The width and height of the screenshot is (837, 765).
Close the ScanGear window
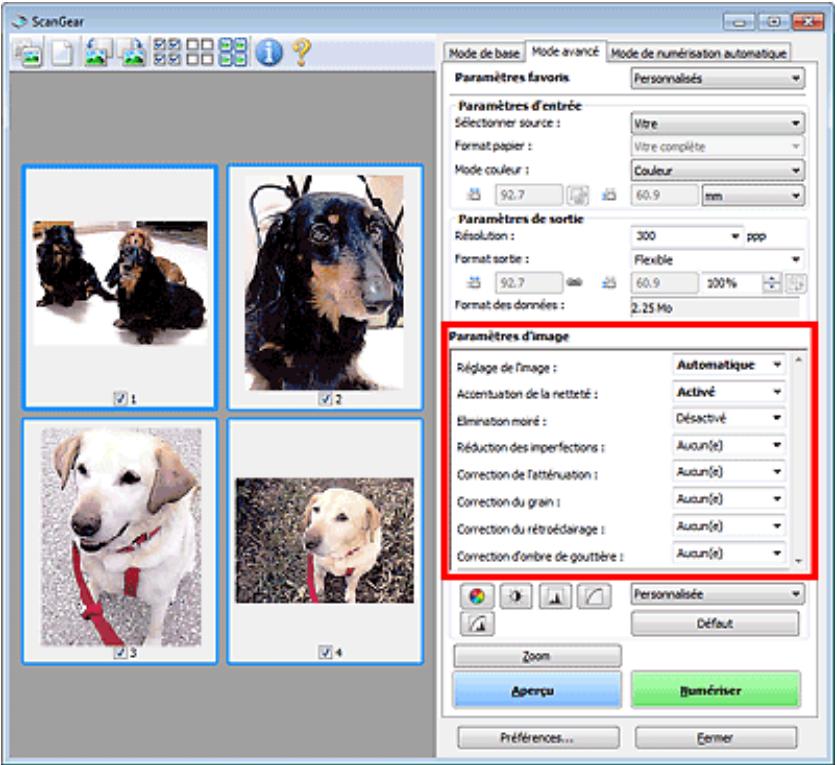(x=809, y=22)
